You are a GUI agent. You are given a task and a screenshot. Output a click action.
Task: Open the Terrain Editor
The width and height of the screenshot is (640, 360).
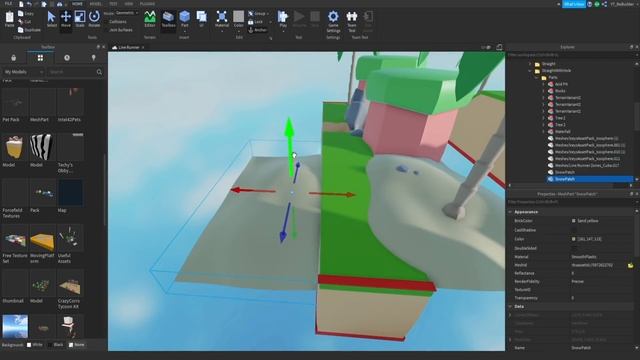click(150, 19)
